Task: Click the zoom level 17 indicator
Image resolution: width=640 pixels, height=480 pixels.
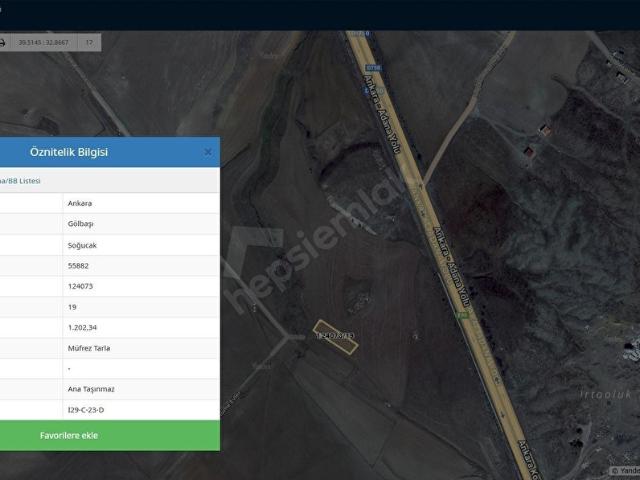Action: pos(89,43)
